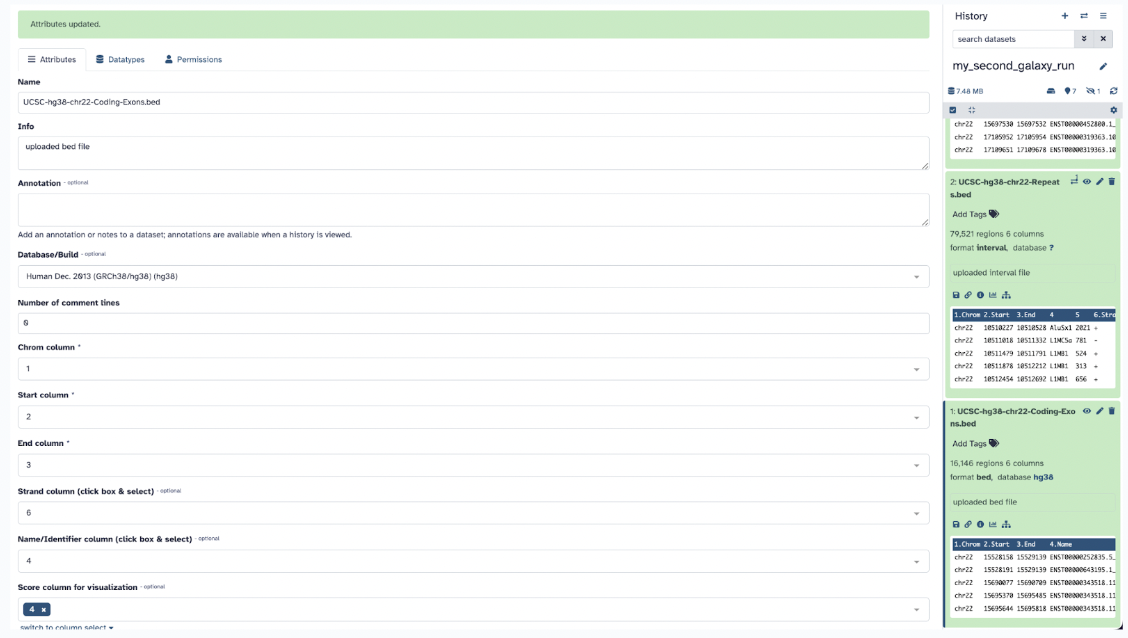Click the hg38 database link
The width and height of the screenshot is (1128, 638).
click(x=1042, y=477)
